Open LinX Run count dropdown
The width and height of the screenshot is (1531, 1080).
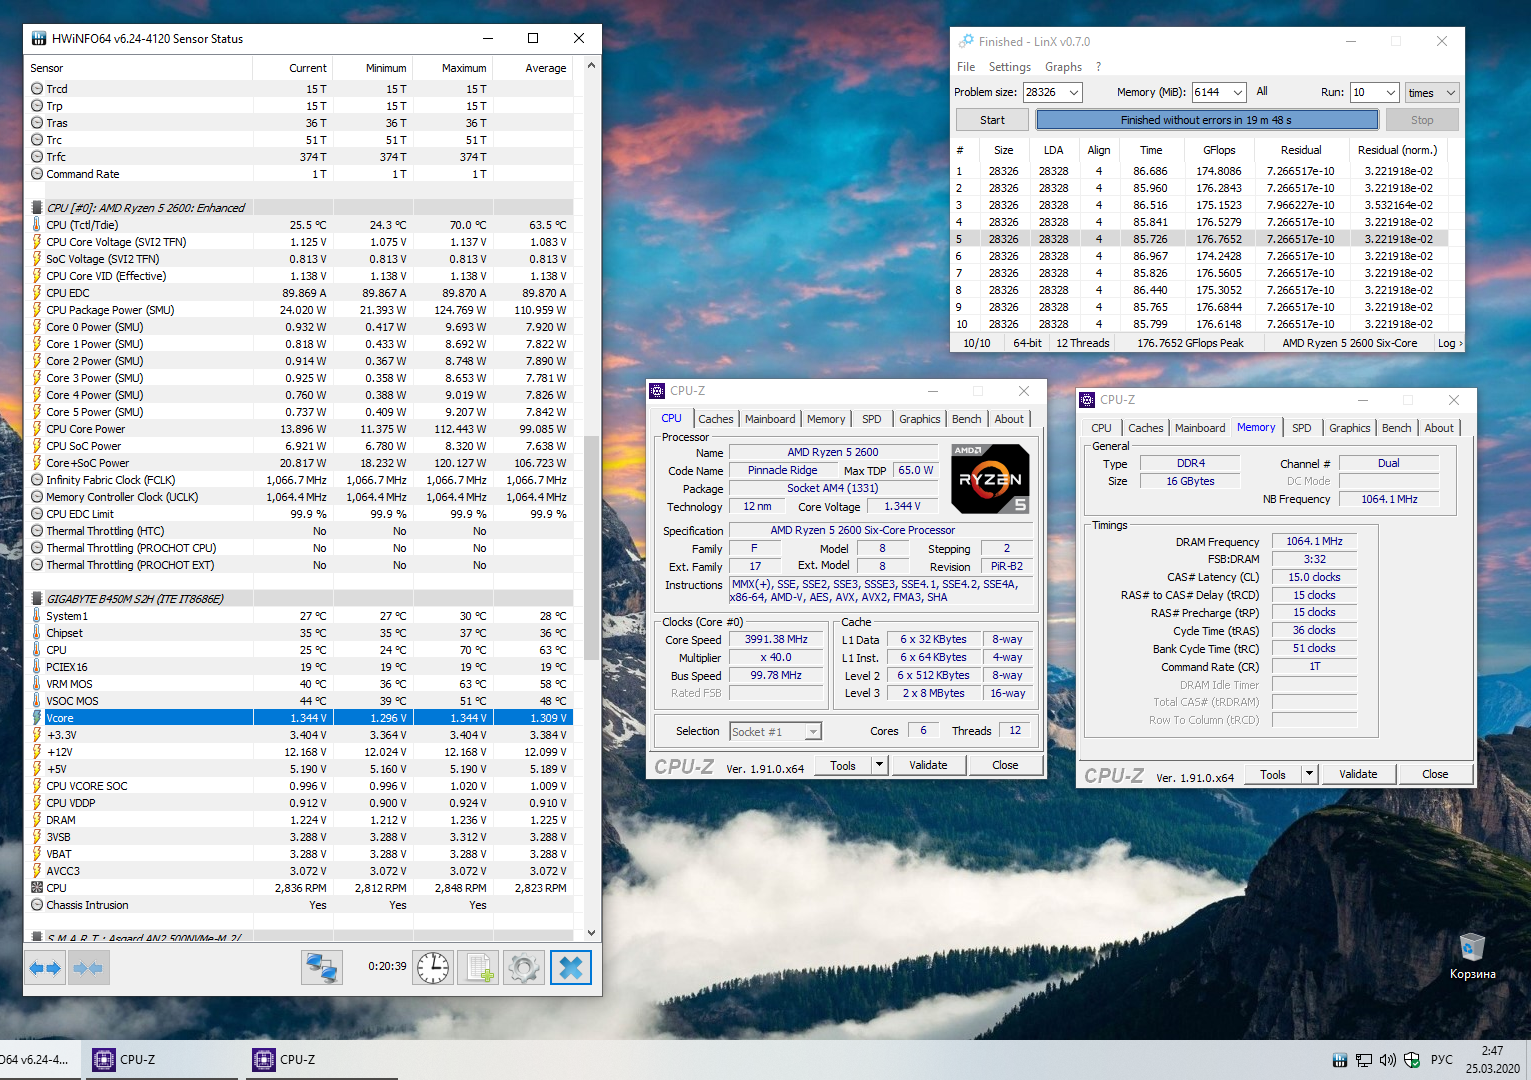coord(1390,93)
